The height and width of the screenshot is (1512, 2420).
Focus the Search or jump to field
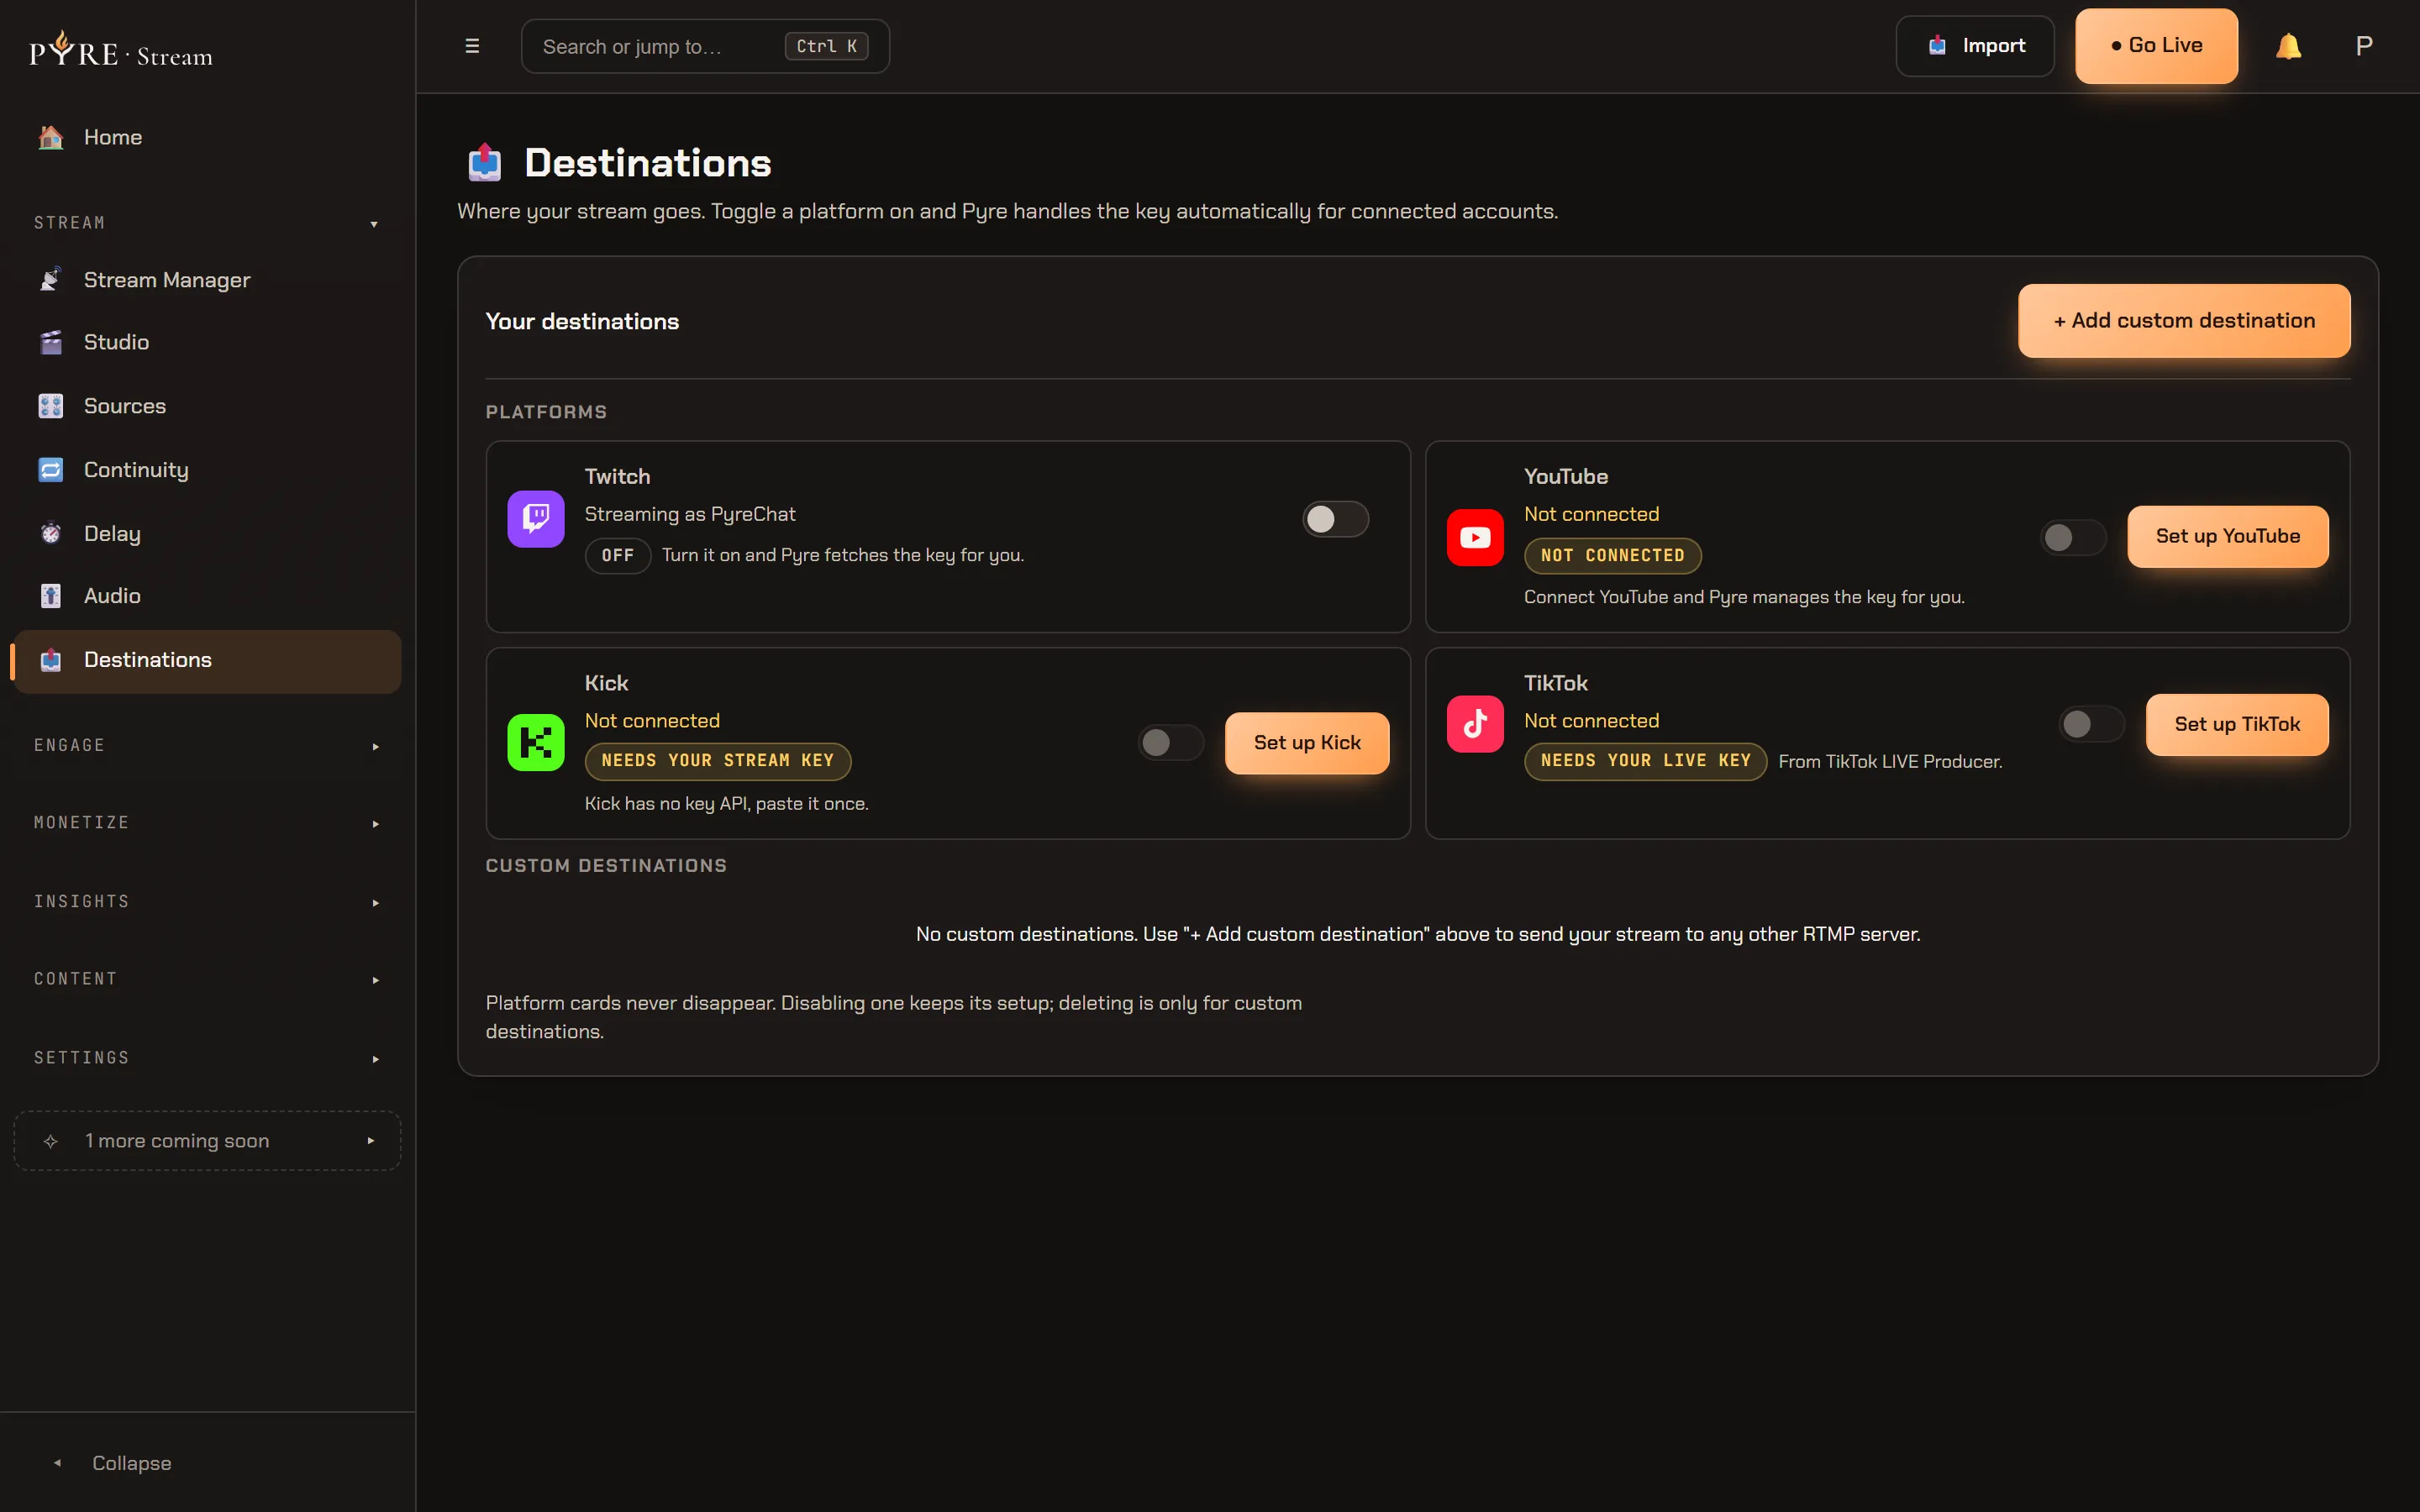tap(705, 46)
